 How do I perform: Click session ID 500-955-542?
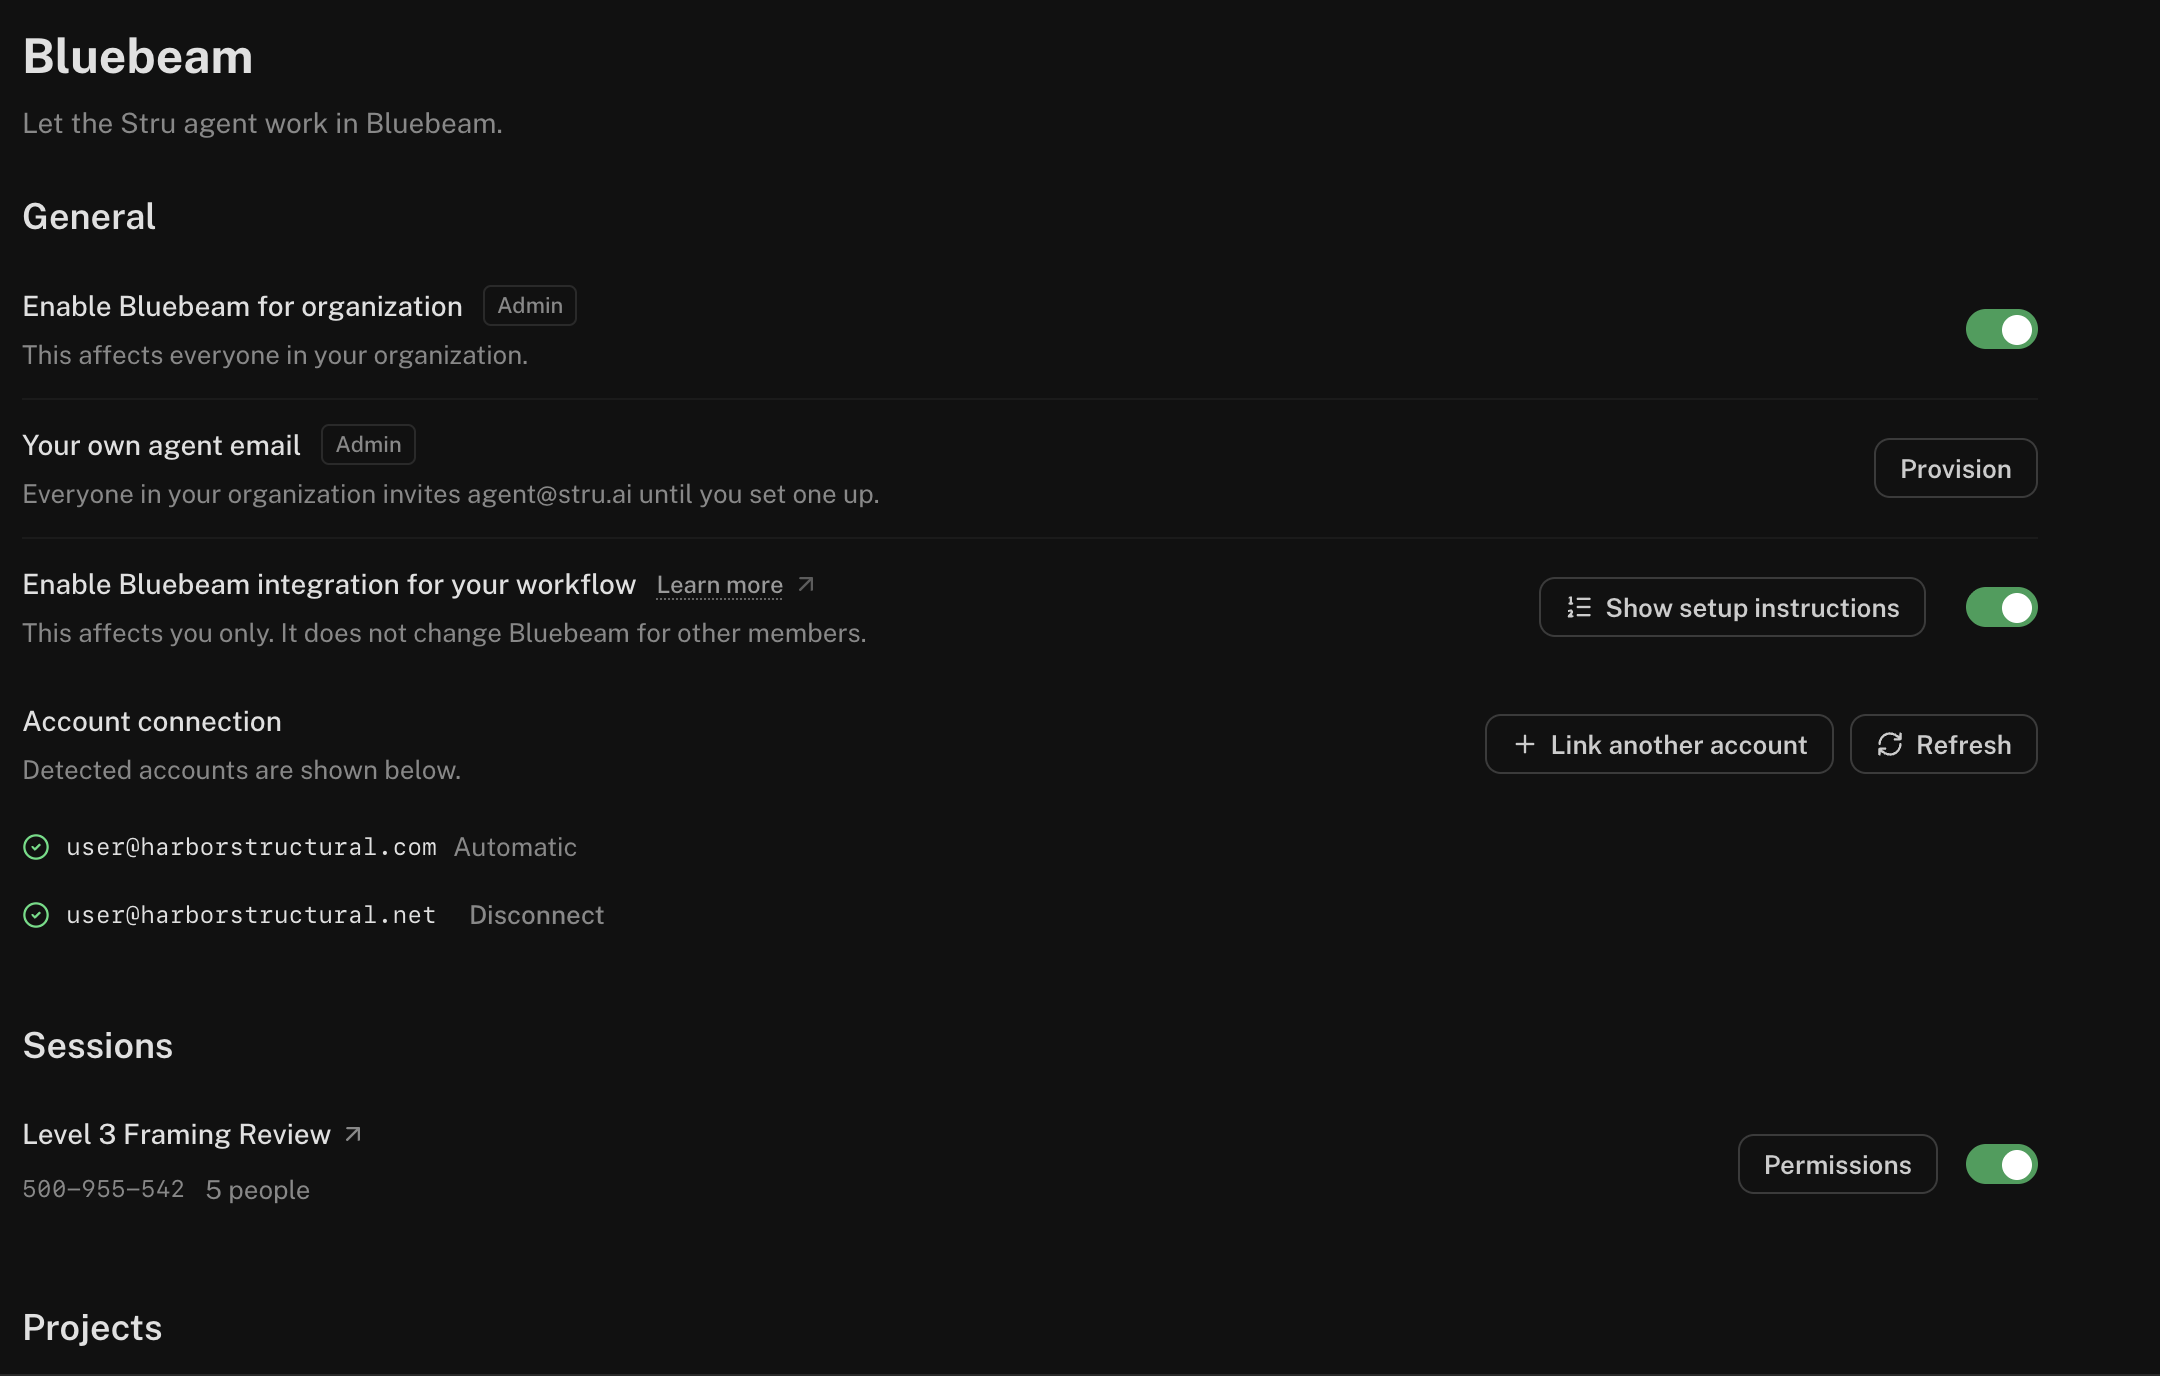103,1189
